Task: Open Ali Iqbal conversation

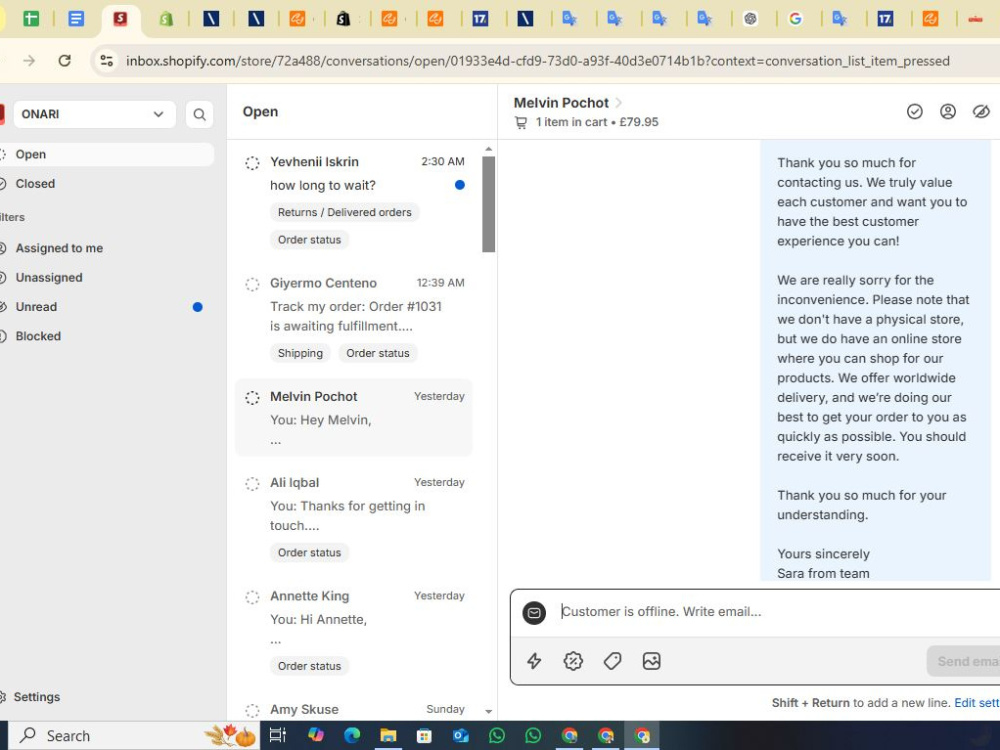Action: point(354,517)
